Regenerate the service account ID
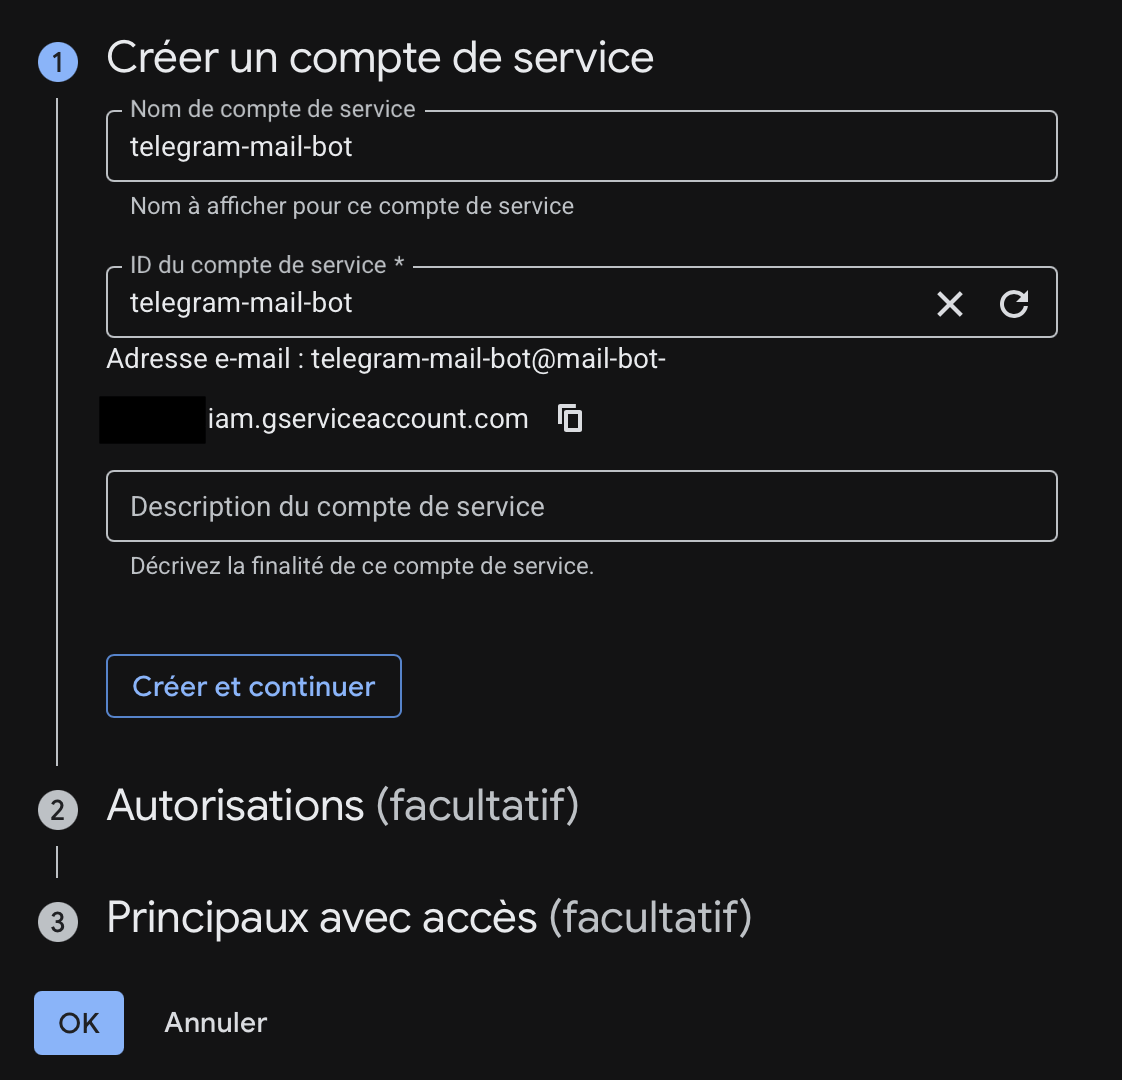The image size is (1122, 1080). 1014,304
